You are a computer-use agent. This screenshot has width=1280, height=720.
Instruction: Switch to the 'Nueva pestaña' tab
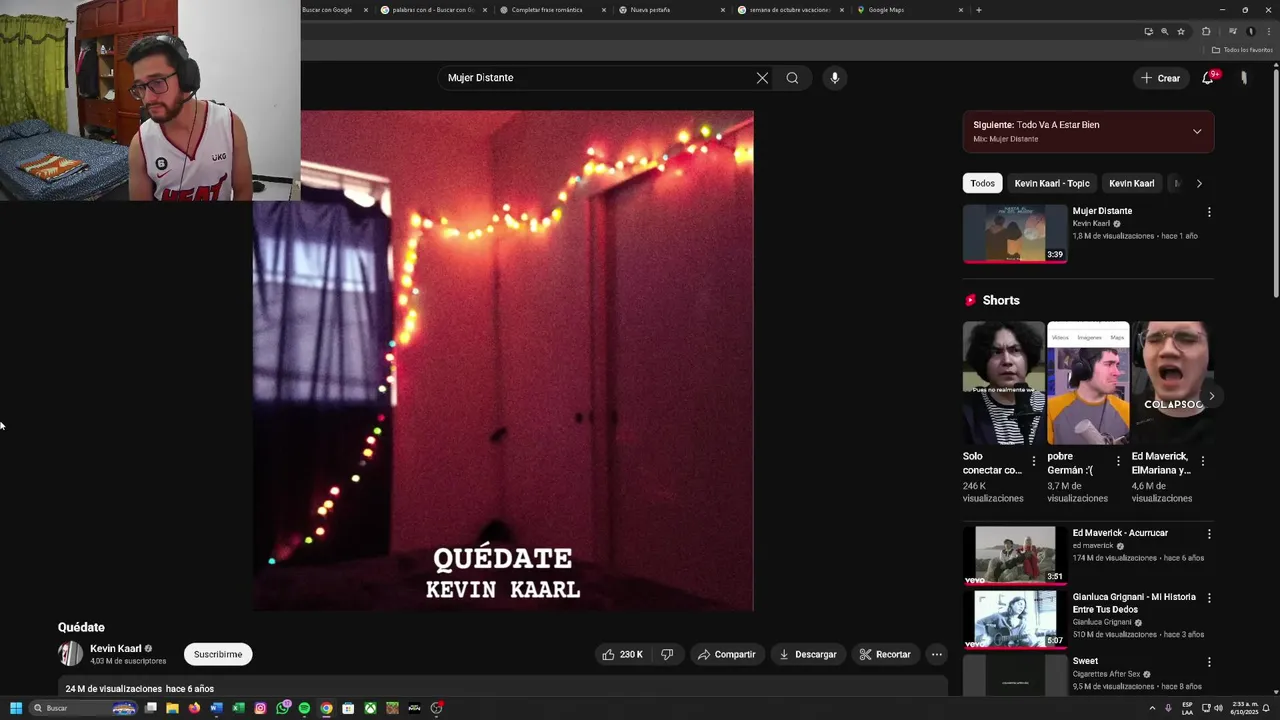pyautogui.click(x=672, y=10)
